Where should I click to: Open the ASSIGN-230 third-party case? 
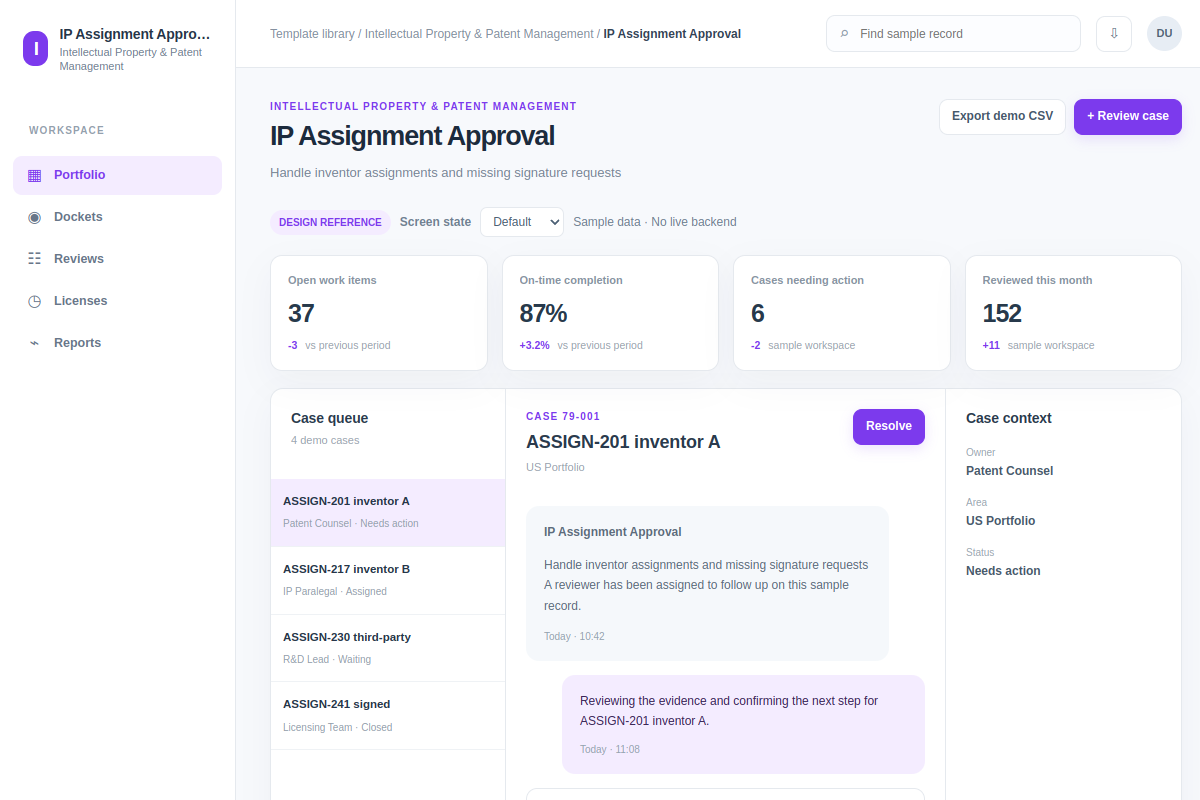388,648
